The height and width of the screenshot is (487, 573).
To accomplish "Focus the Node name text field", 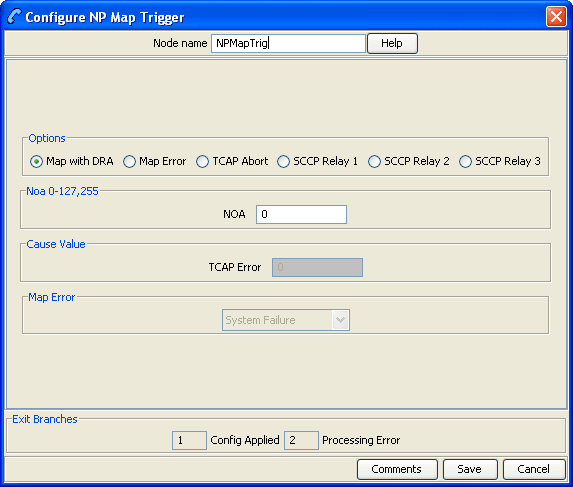I will coord(288,43).
